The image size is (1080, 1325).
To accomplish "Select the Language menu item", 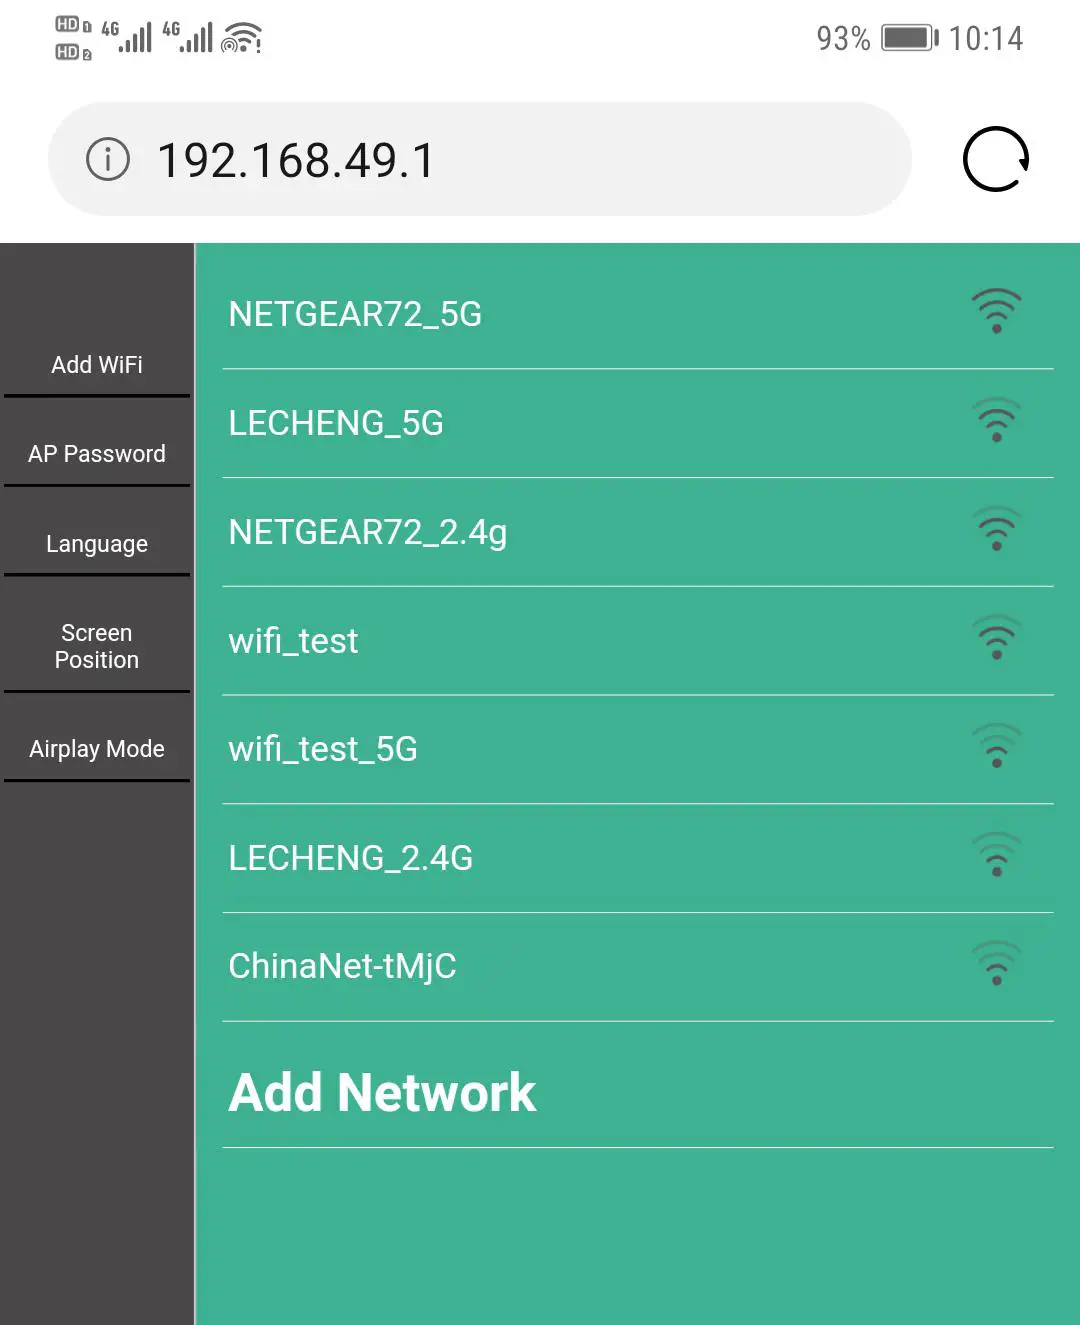I will point(97,544).
